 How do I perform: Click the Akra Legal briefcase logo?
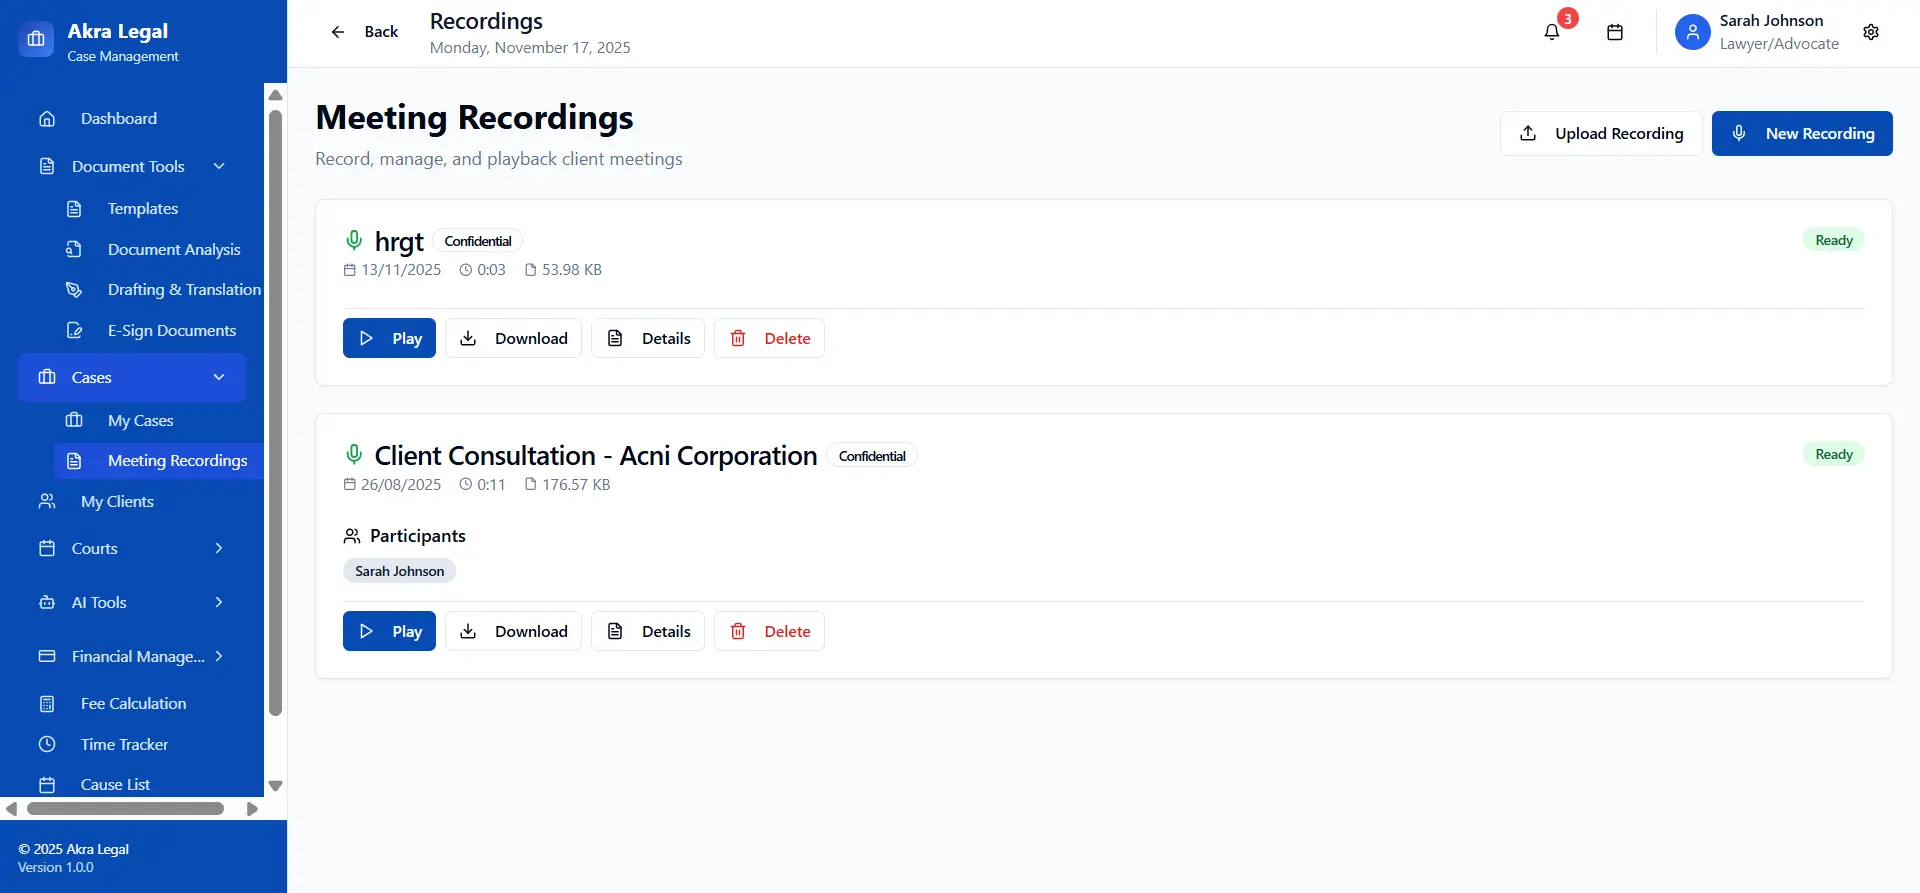(36, 40)
